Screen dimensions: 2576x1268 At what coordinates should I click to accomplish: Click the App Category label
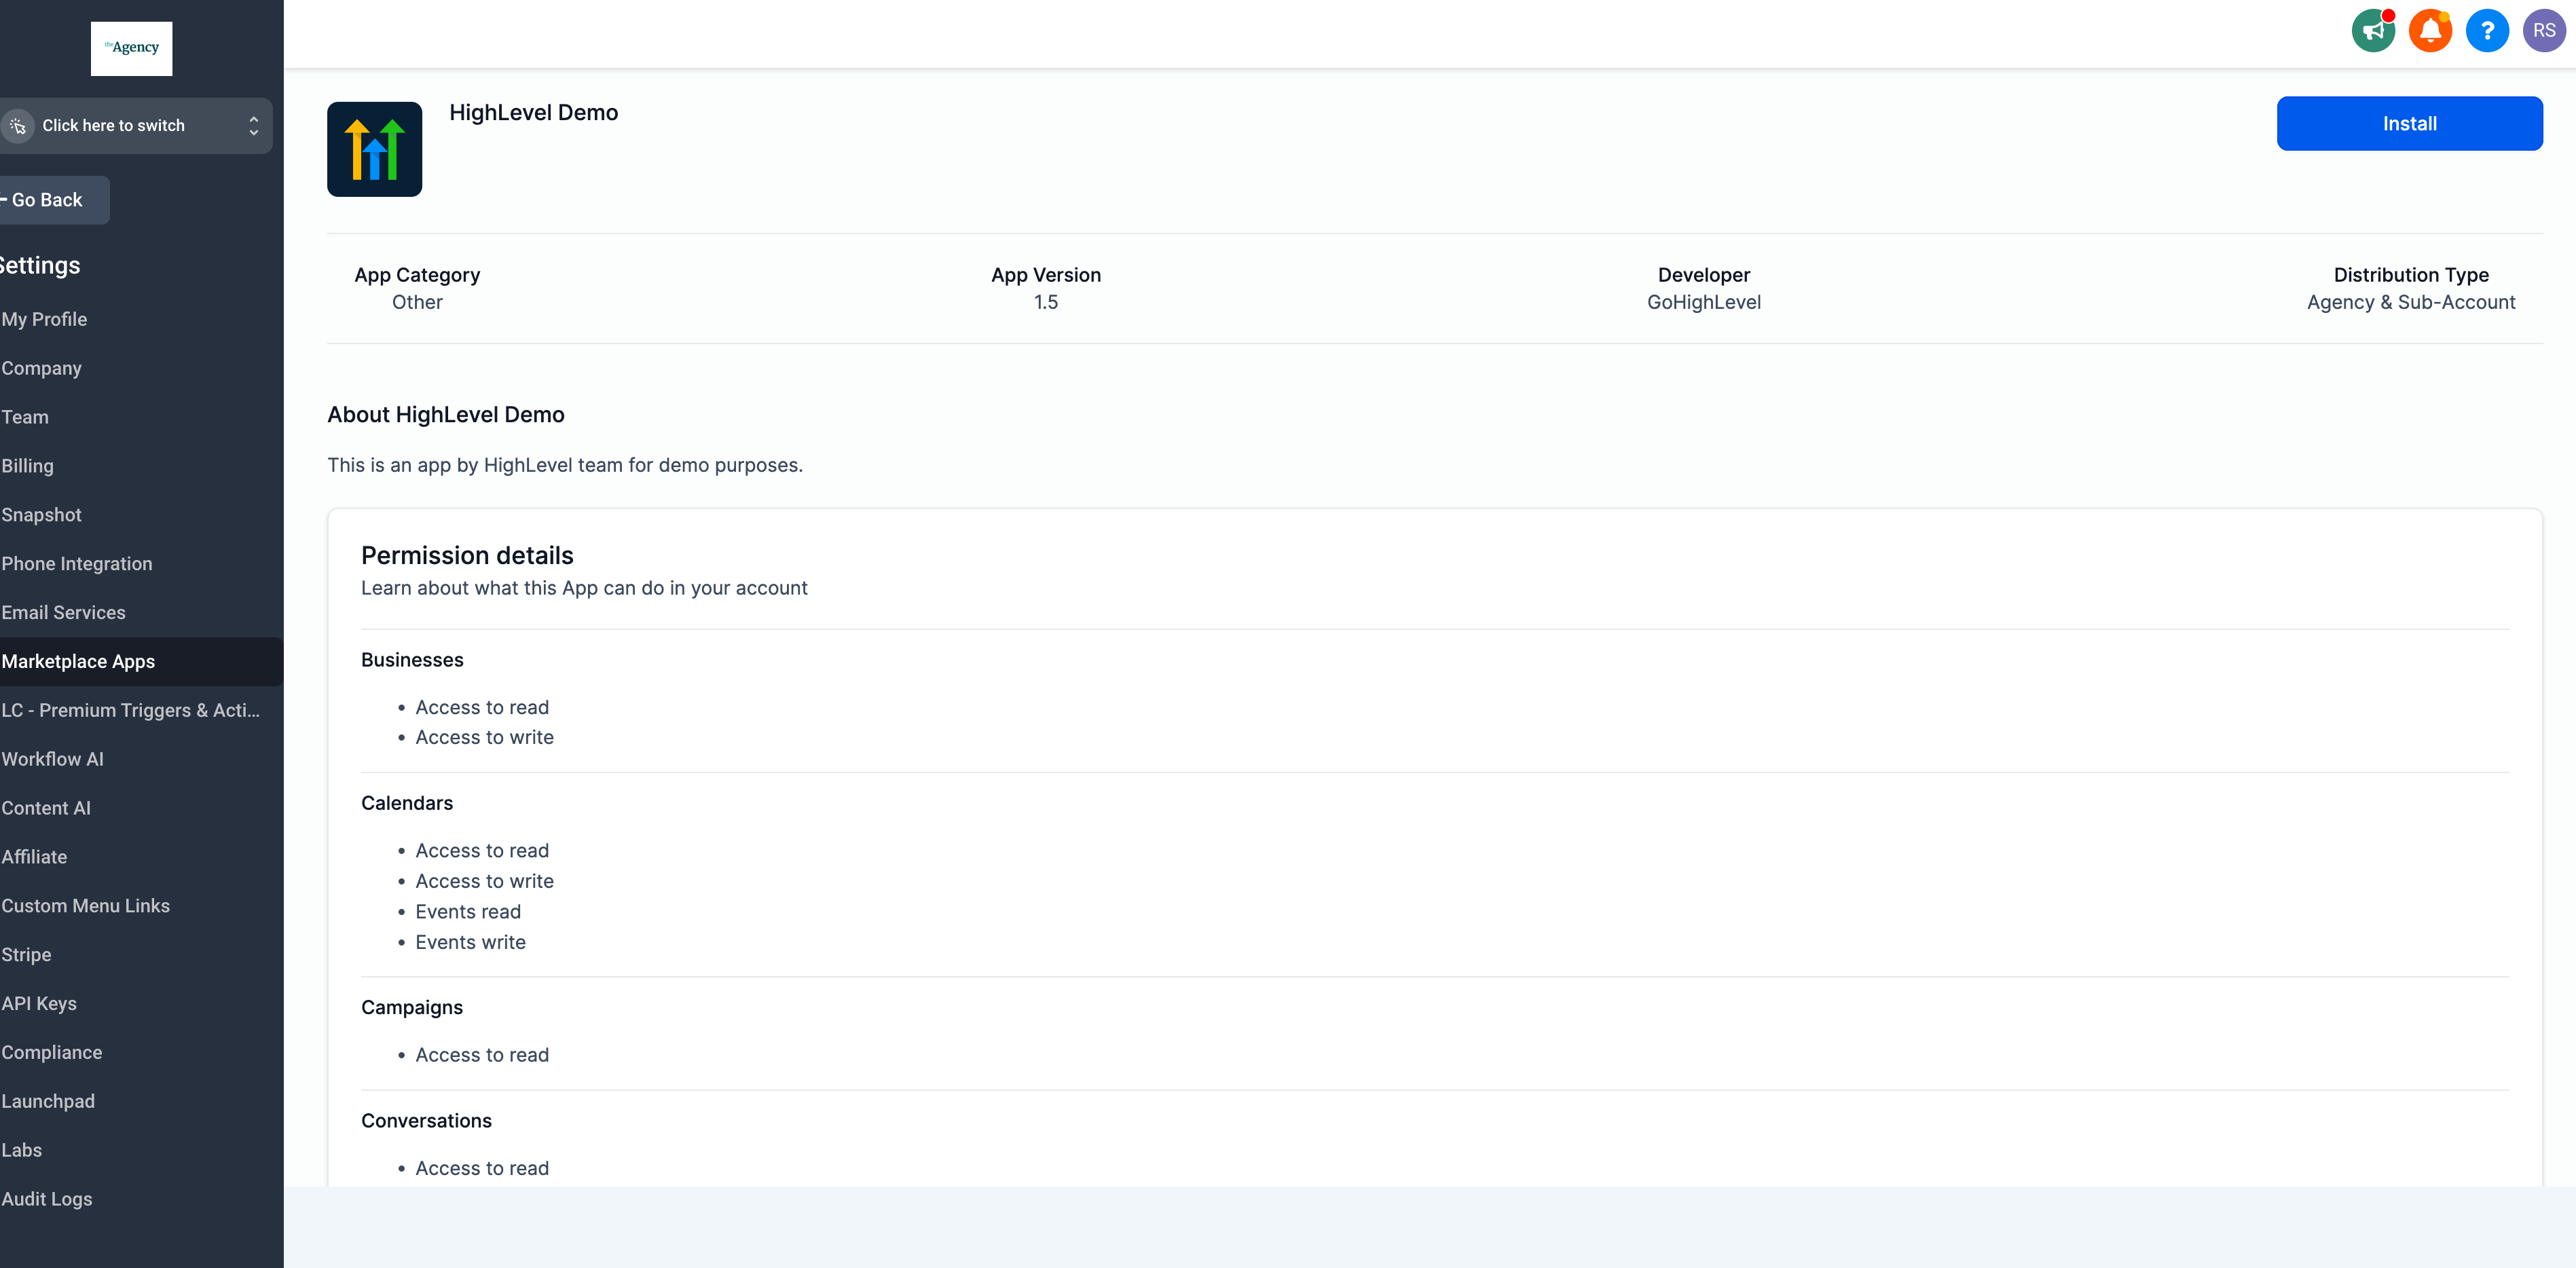pyautogui.click(x=417, y=275)
